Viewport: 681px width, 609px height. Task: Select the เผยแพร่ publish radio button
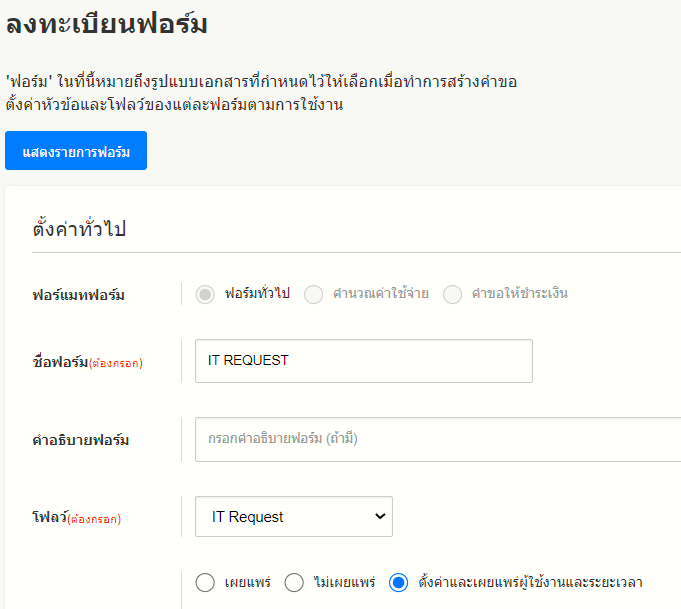click(x=206, y=582)
